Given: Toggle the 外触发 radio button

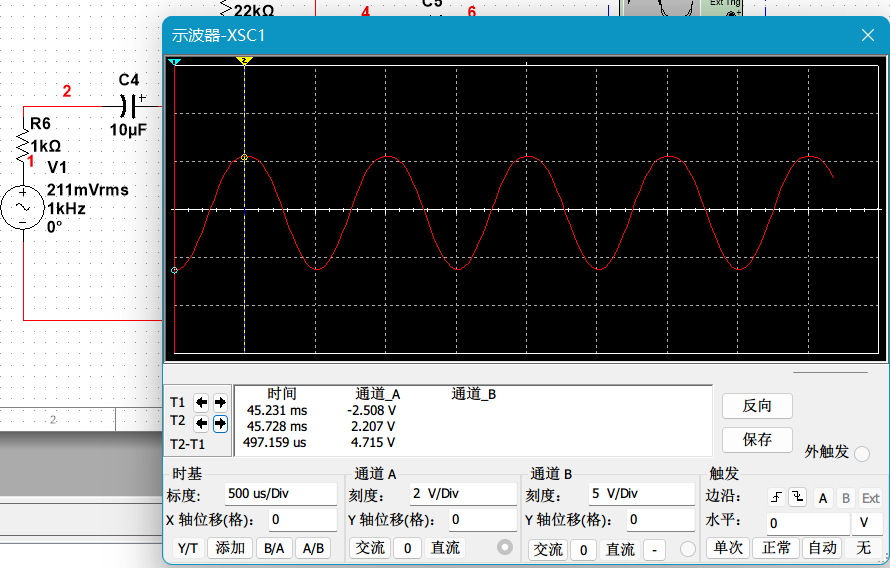Looking at the screenshot, I should coord(862,453).
